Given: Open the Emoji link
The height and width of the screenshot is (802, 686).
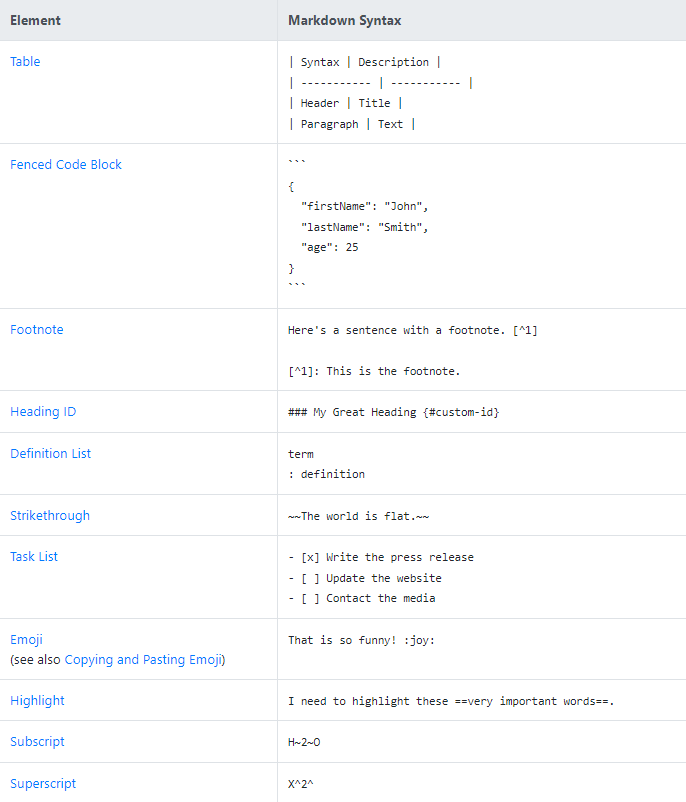Looking at the screenshot, I should [x=26, y=640].
